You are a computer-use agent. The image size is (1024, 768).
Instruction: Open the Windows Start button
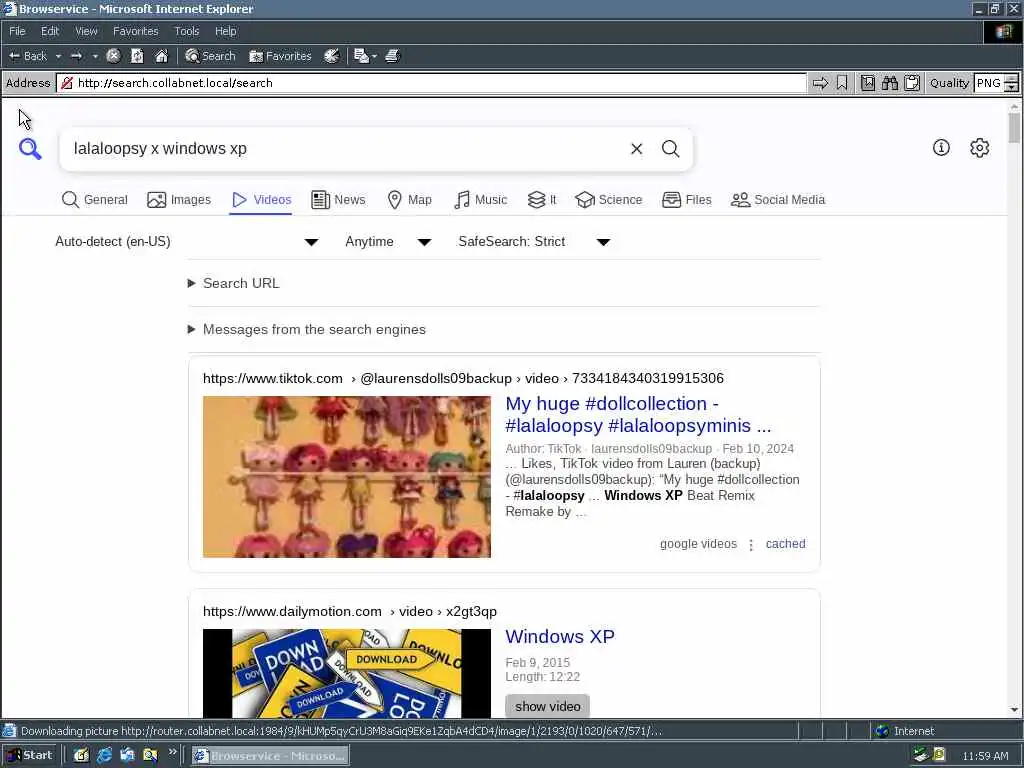(x=30, y=756)
